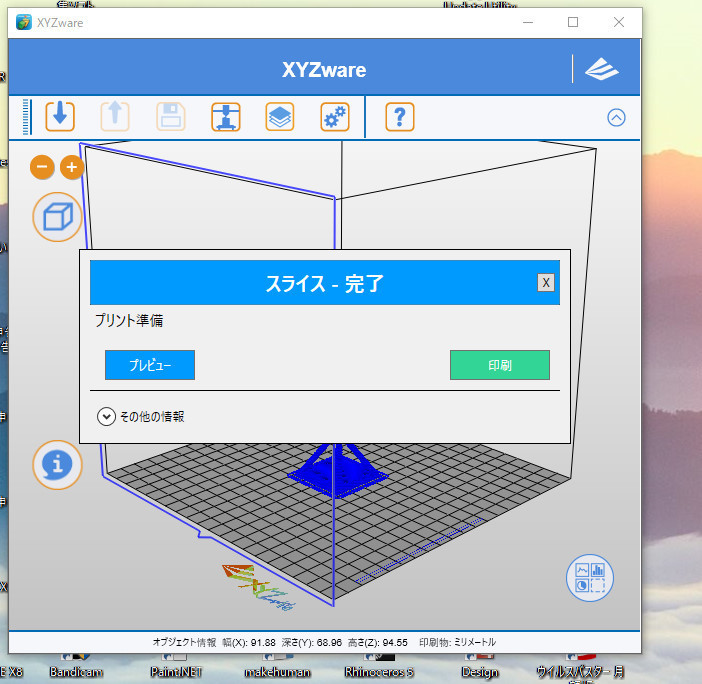
Task: Click the Export file toolbar icon
Action: pos(115,116)
